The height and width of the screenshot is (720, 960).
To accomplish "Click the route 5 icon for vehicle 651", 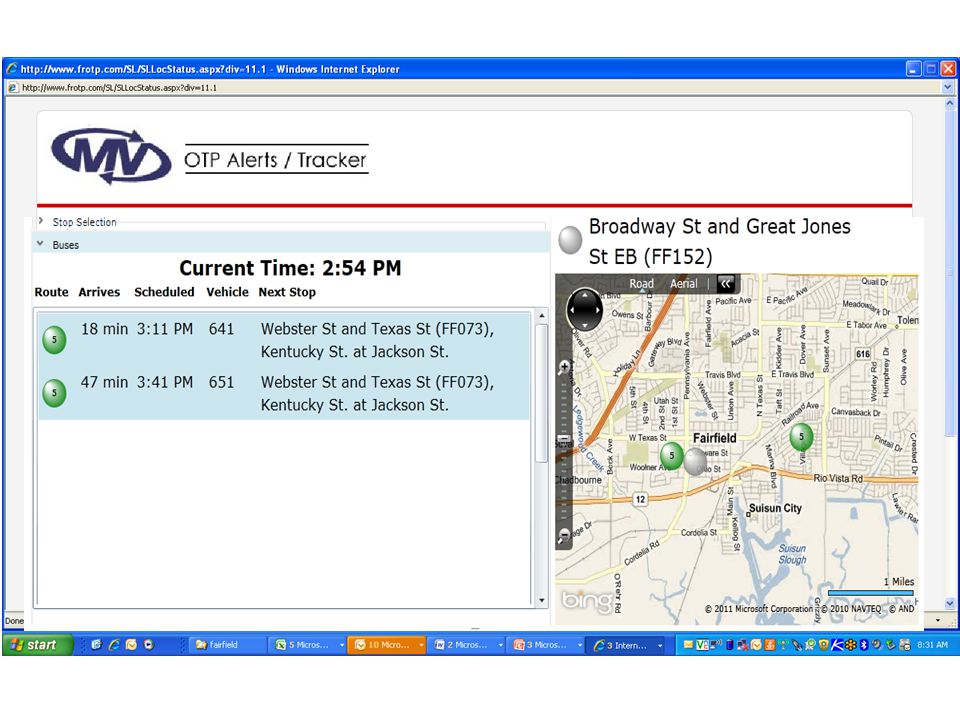I will (54, 393).
